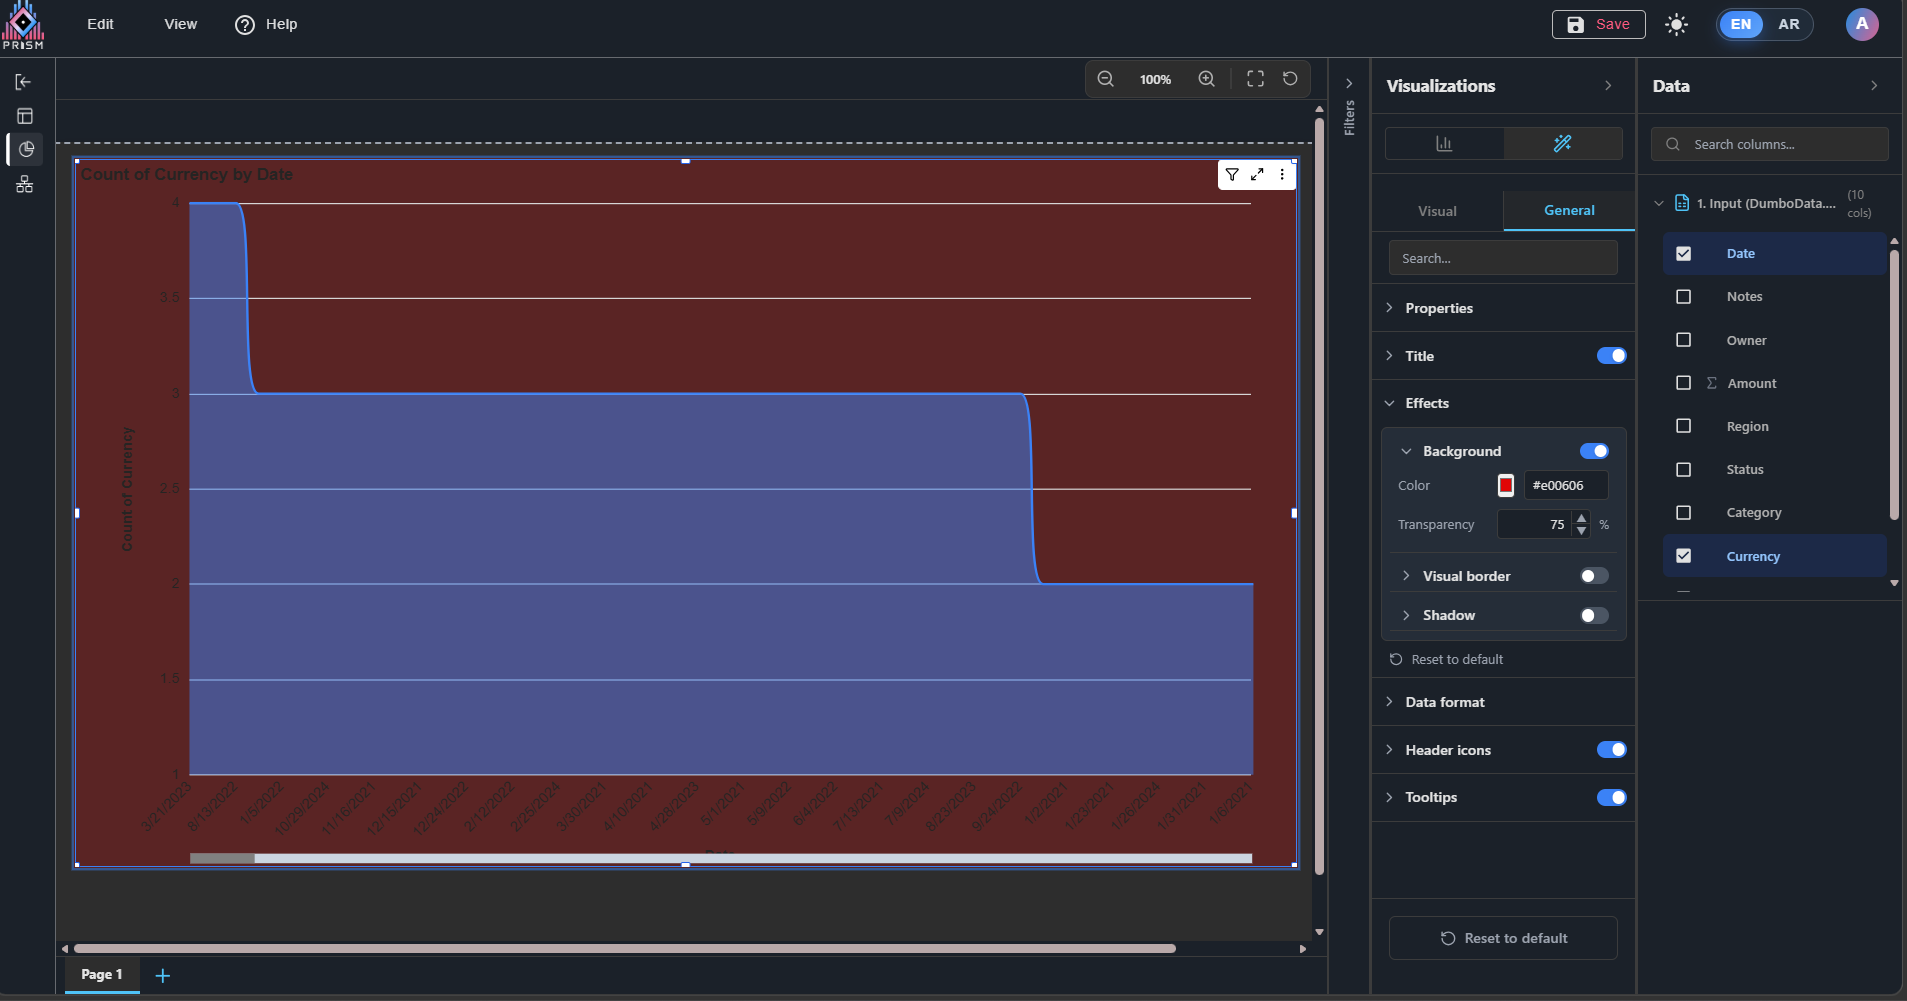Click the reset zoom rotate icon
The image size is (1907, 1001).
[1290, 79]
